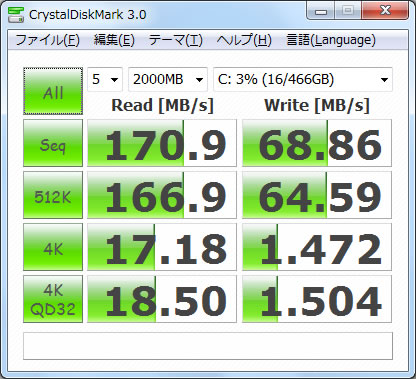The width and height of the screenshot is (416, 379).
Task: Start the 4K benchmark test
Action: pyautogui.click(x=53, y=247)
